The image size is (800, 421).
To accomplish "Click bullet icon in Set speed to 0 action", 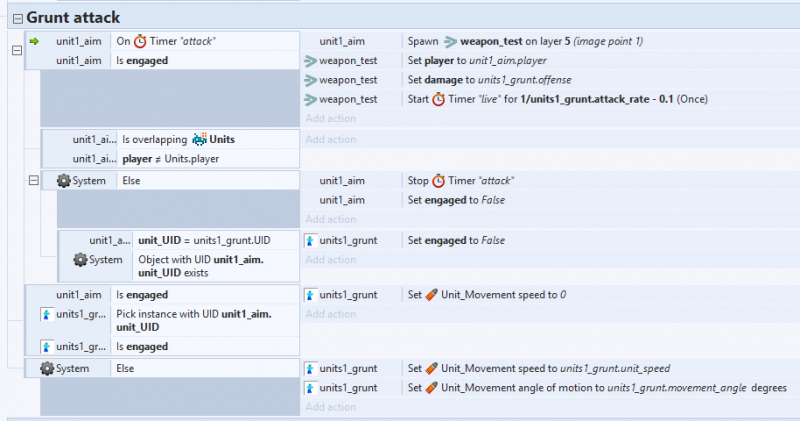I will 432,295.
